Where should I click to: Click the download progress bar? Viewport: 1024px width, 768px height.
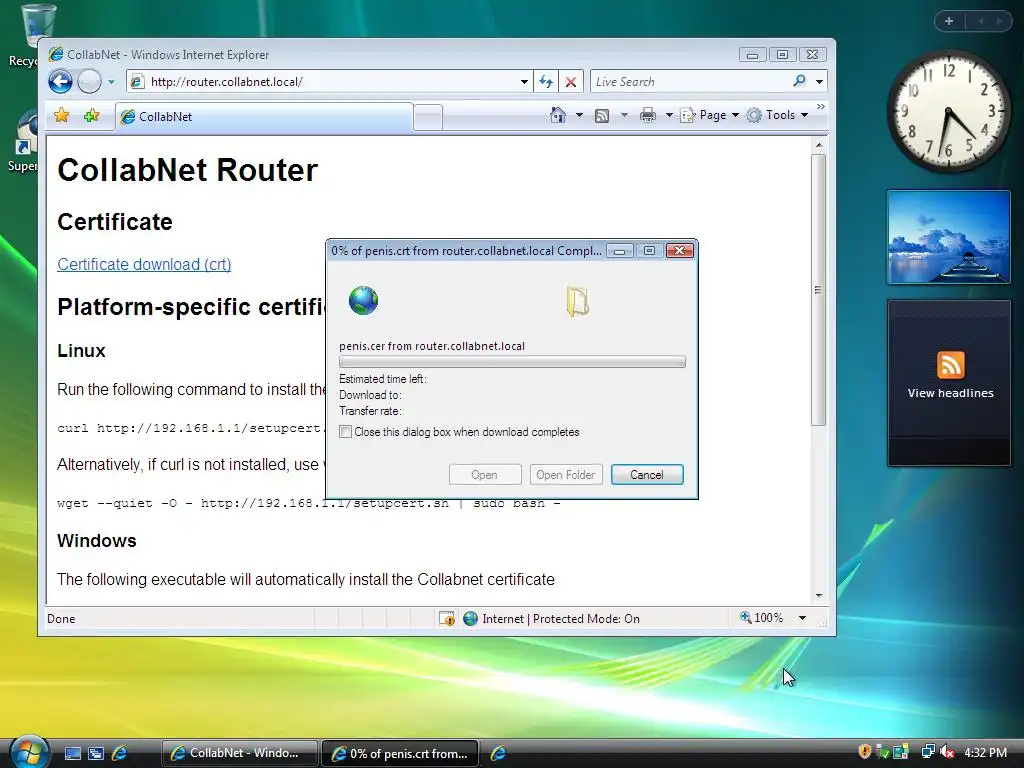tap(512, 362)
